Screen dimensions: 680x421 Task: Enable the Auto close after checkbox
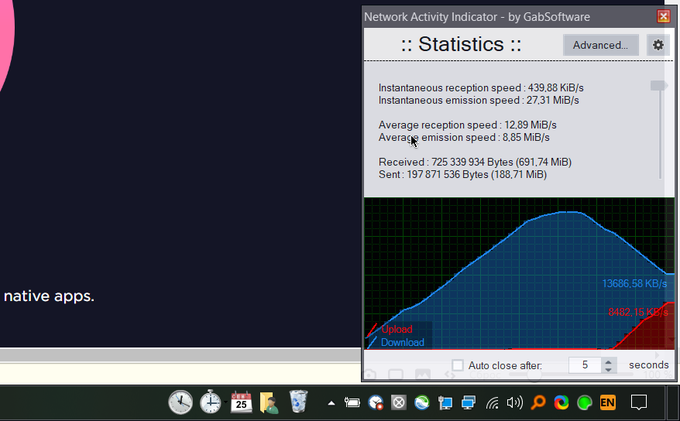click(x=458, y=366)
